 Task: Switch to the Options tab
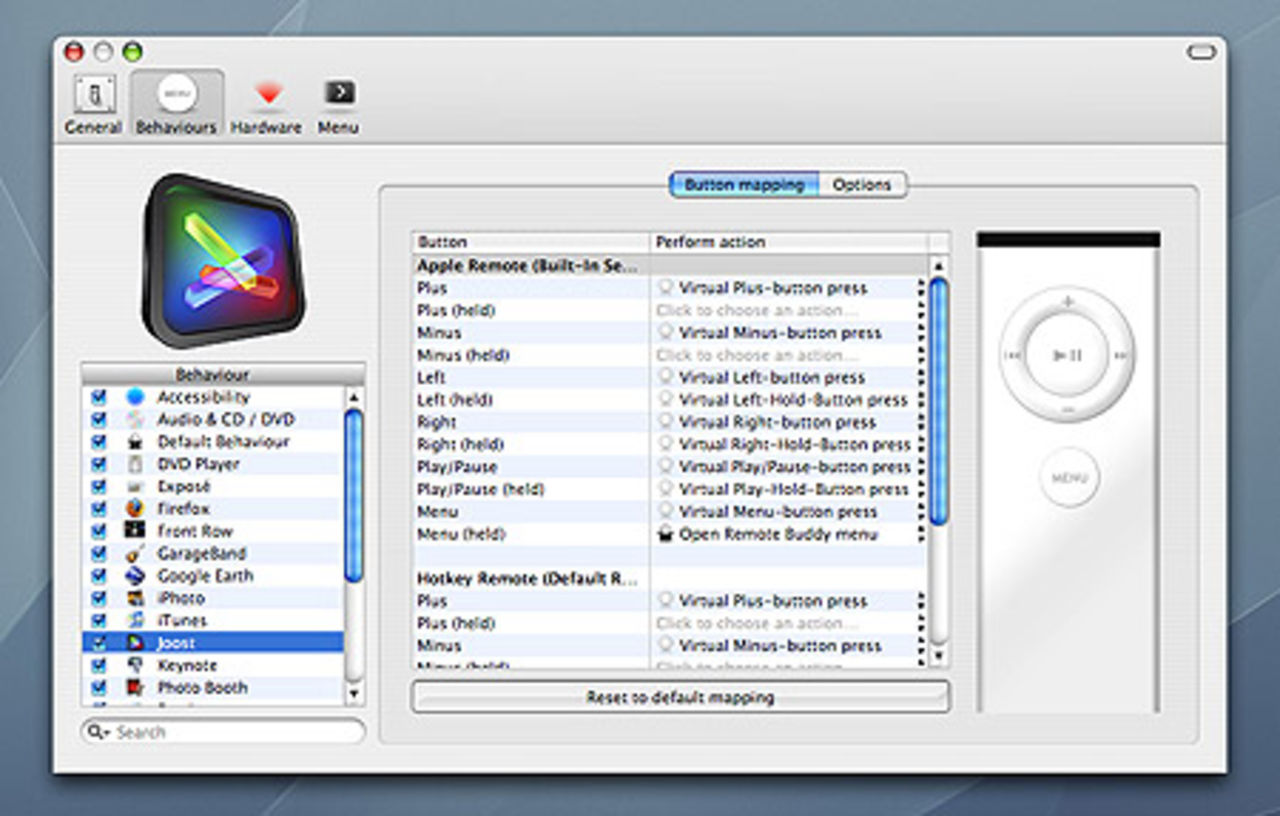[x=862, y=185]
